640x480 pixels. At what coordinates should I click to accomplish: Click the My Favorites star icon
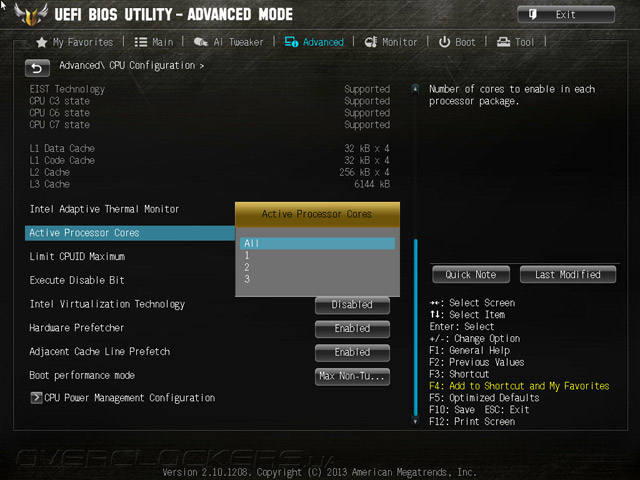click(x=42, y=42)
